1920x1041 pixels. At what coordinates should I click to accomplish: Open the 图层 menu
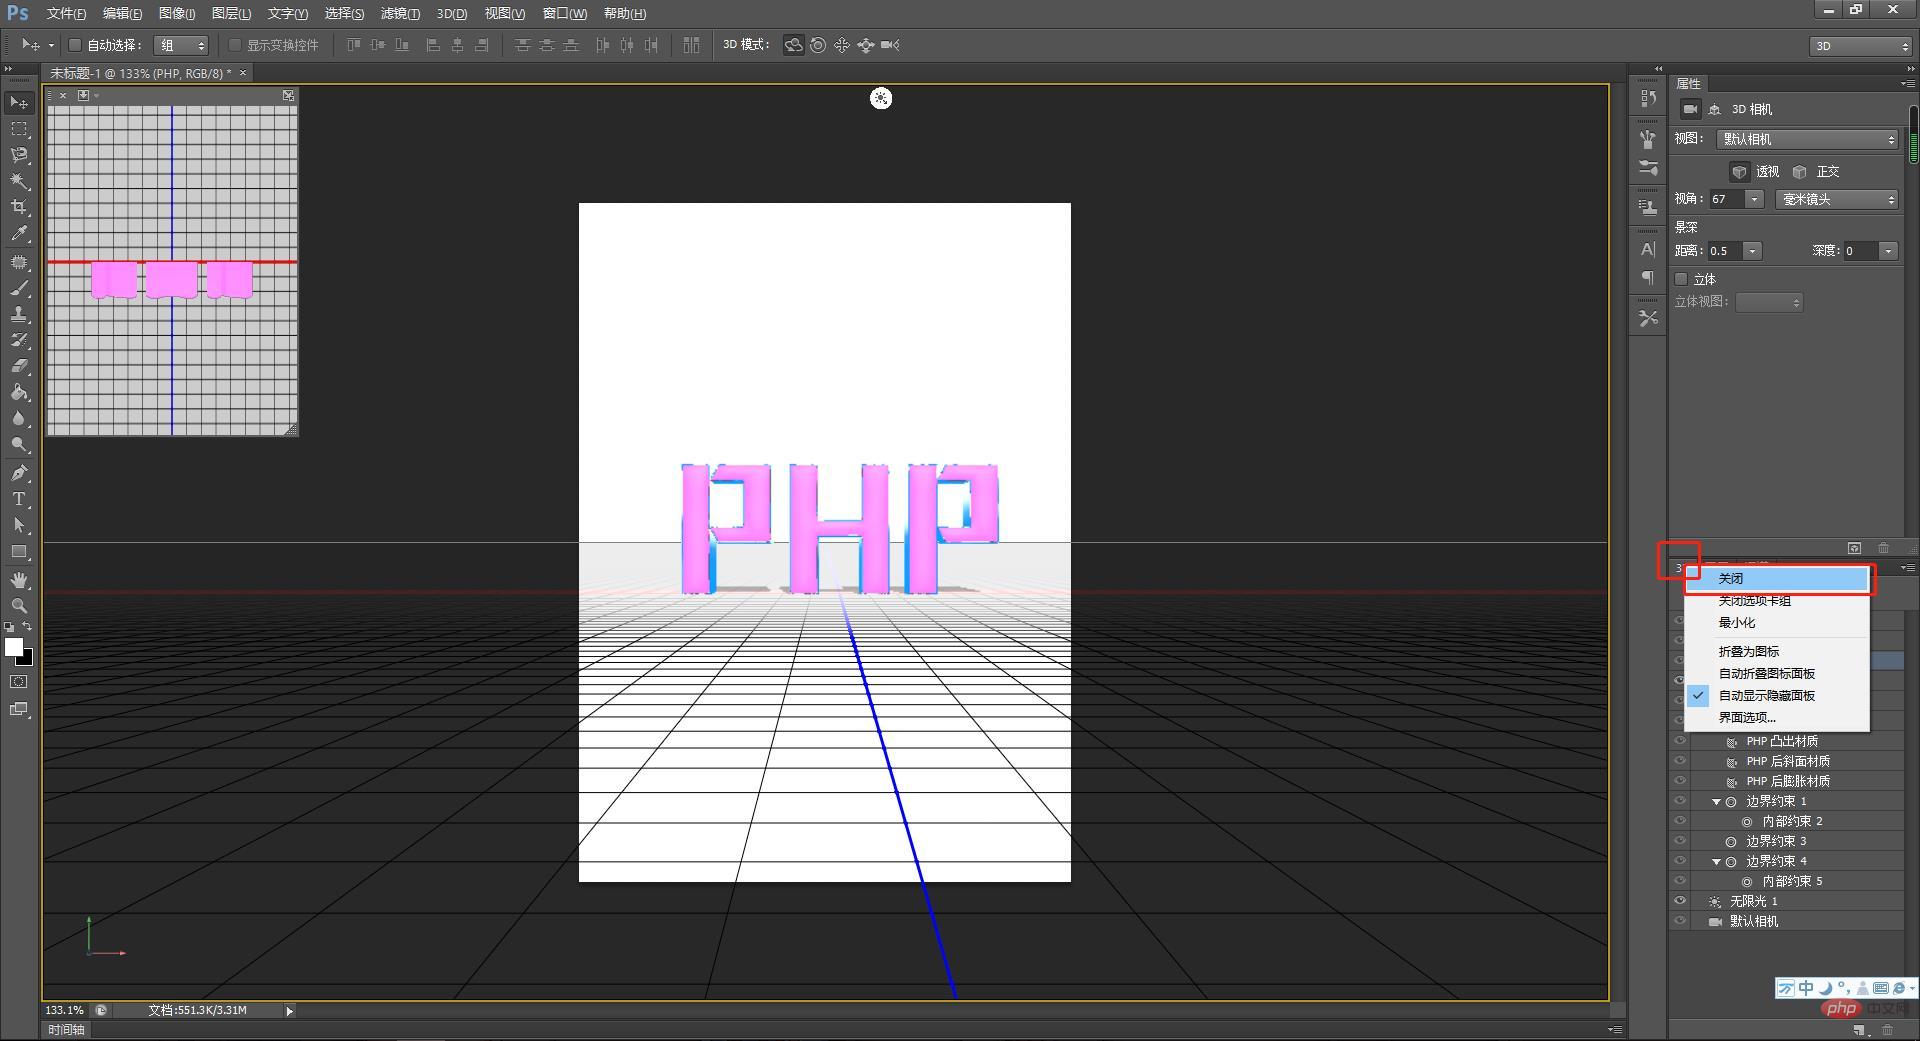[x=231, y=13]
